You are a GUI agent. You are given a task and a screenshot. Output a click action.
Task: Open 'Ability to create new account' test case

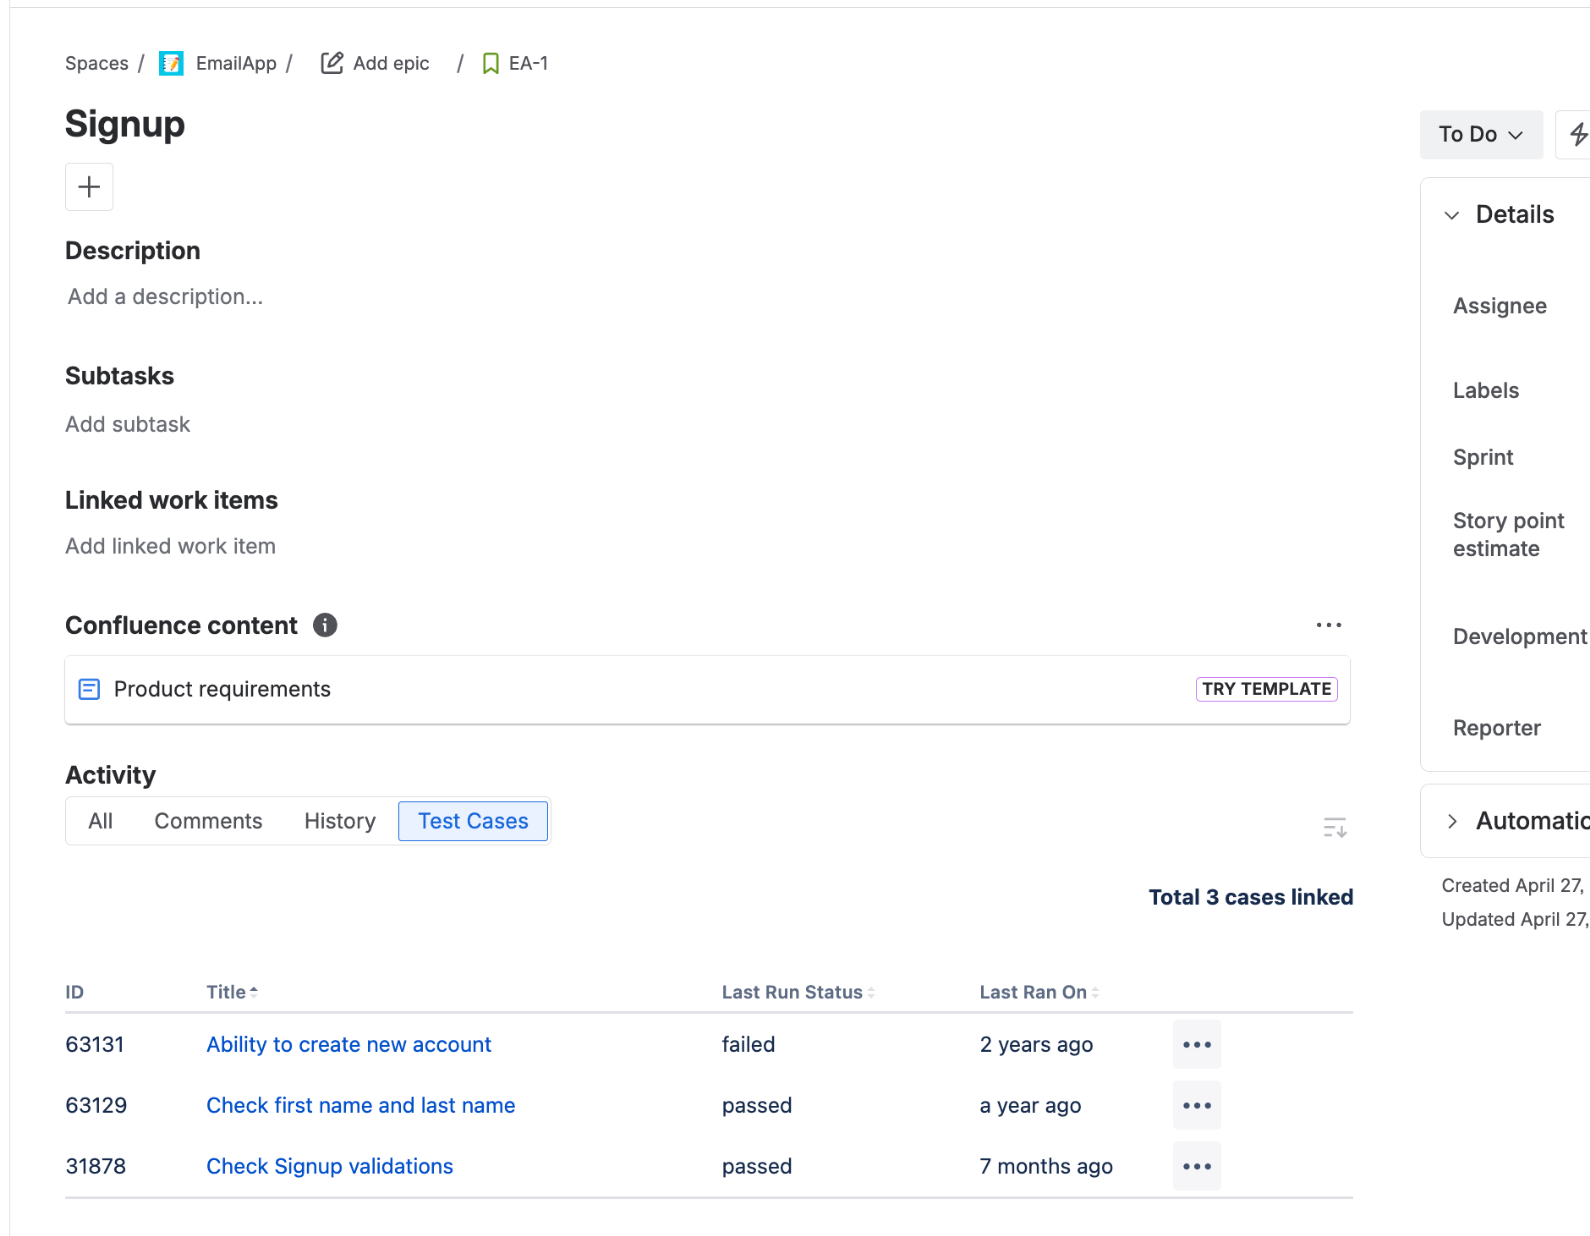[349, 1045]
